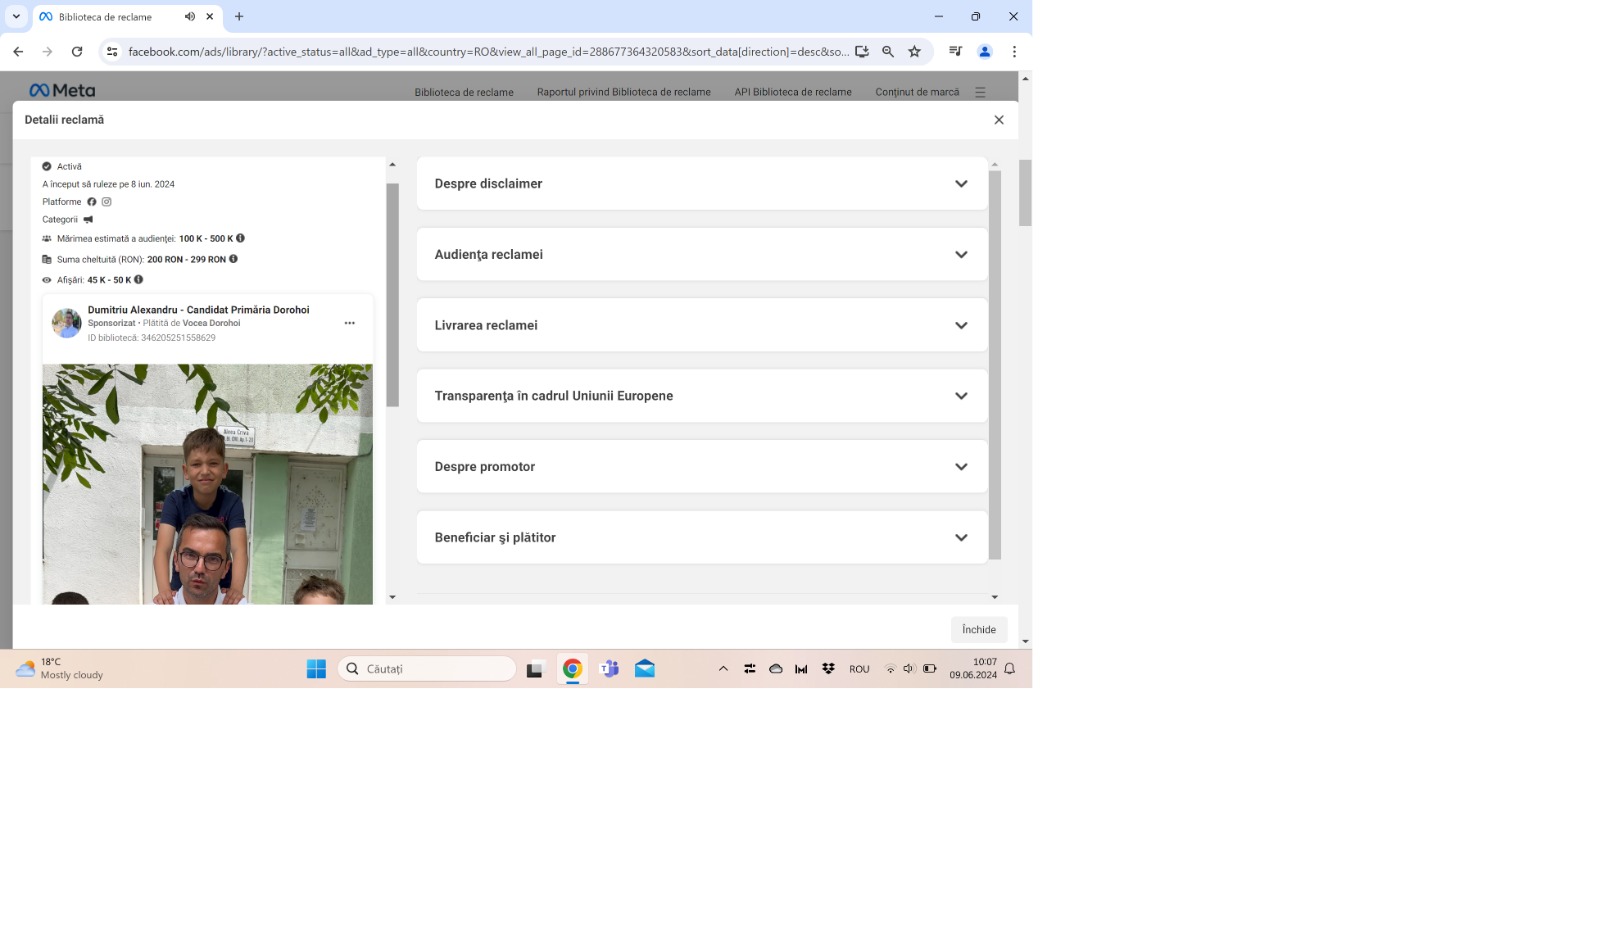
Task: Open Raportul privind Biblioteca de reclame tab
Action: point(623,92)
